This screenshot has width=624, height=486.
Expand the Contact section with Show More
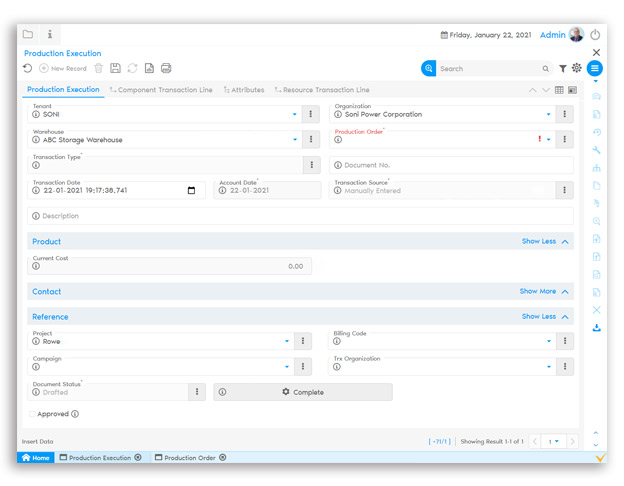click(544, 292)
